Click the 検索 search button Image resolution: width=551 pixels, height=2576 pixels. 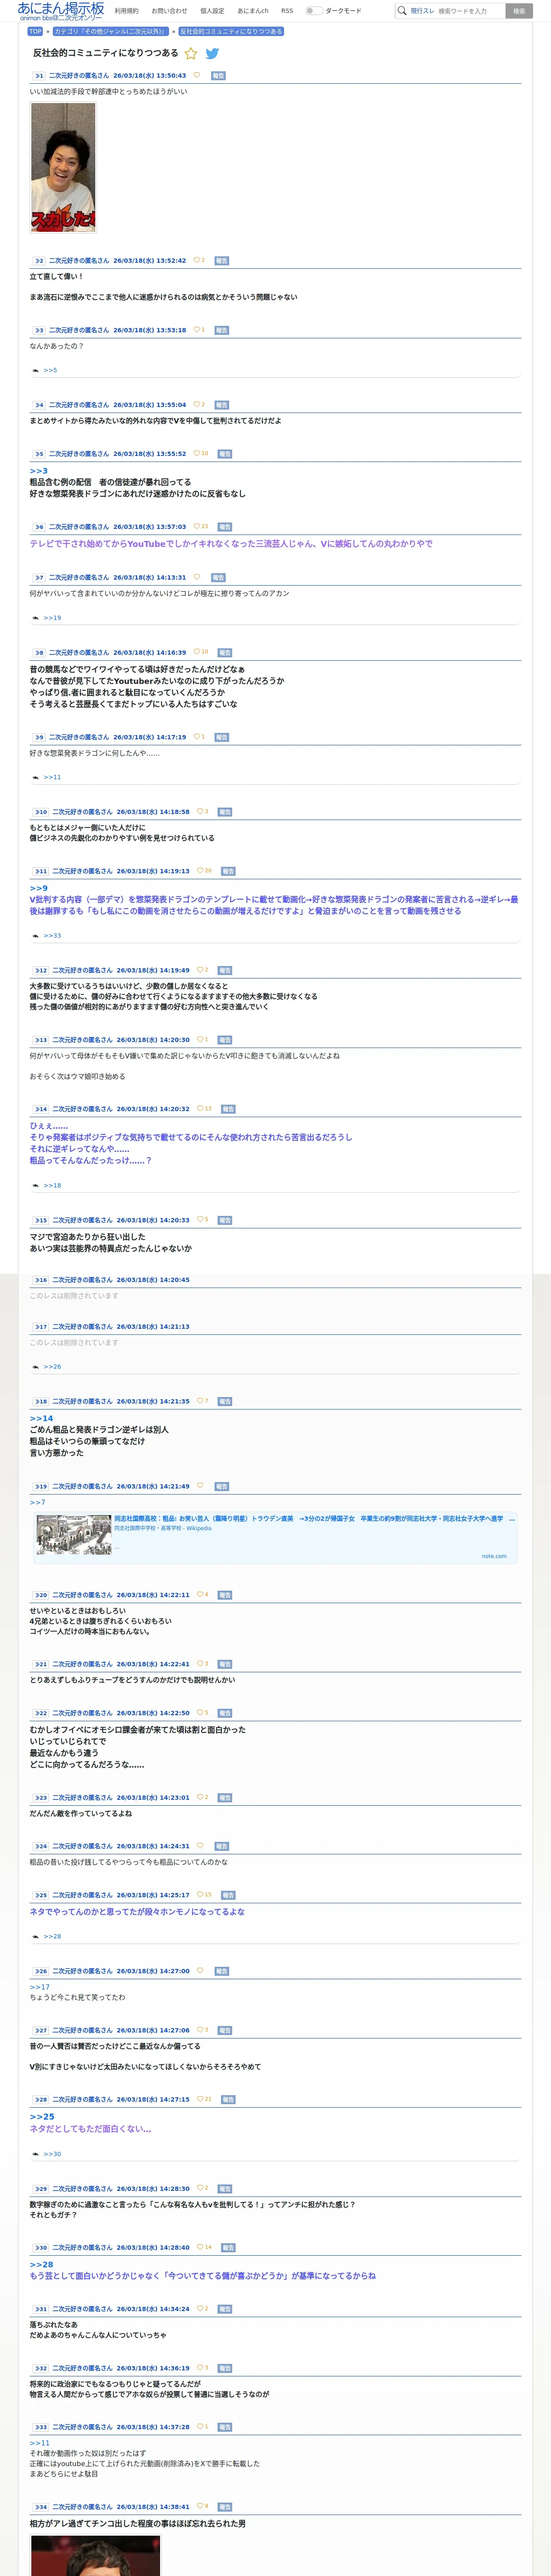coord(519,11)
